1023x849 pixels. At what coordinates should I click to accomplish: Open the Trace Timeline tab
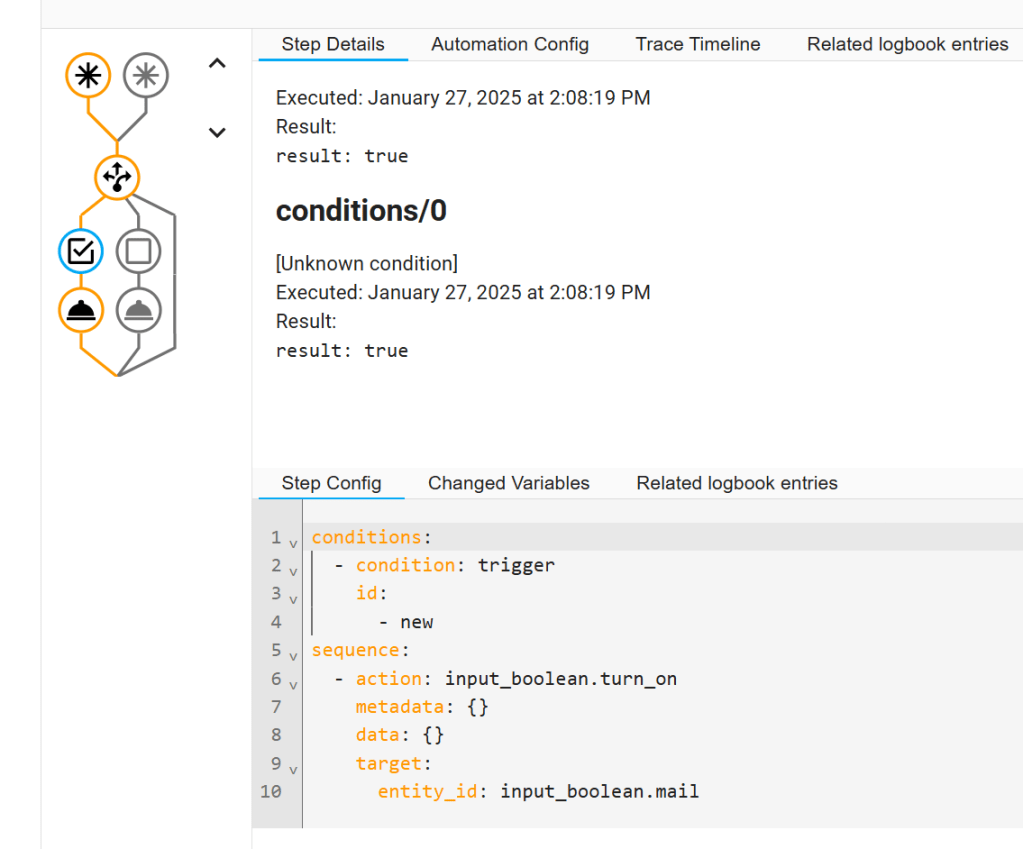coord(698,44)
